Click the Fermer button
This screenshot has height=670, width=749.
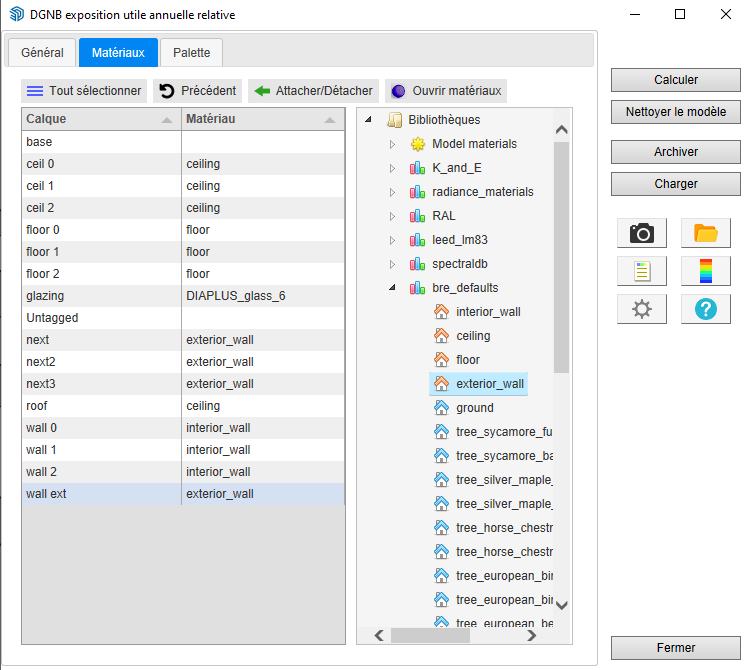675,648
